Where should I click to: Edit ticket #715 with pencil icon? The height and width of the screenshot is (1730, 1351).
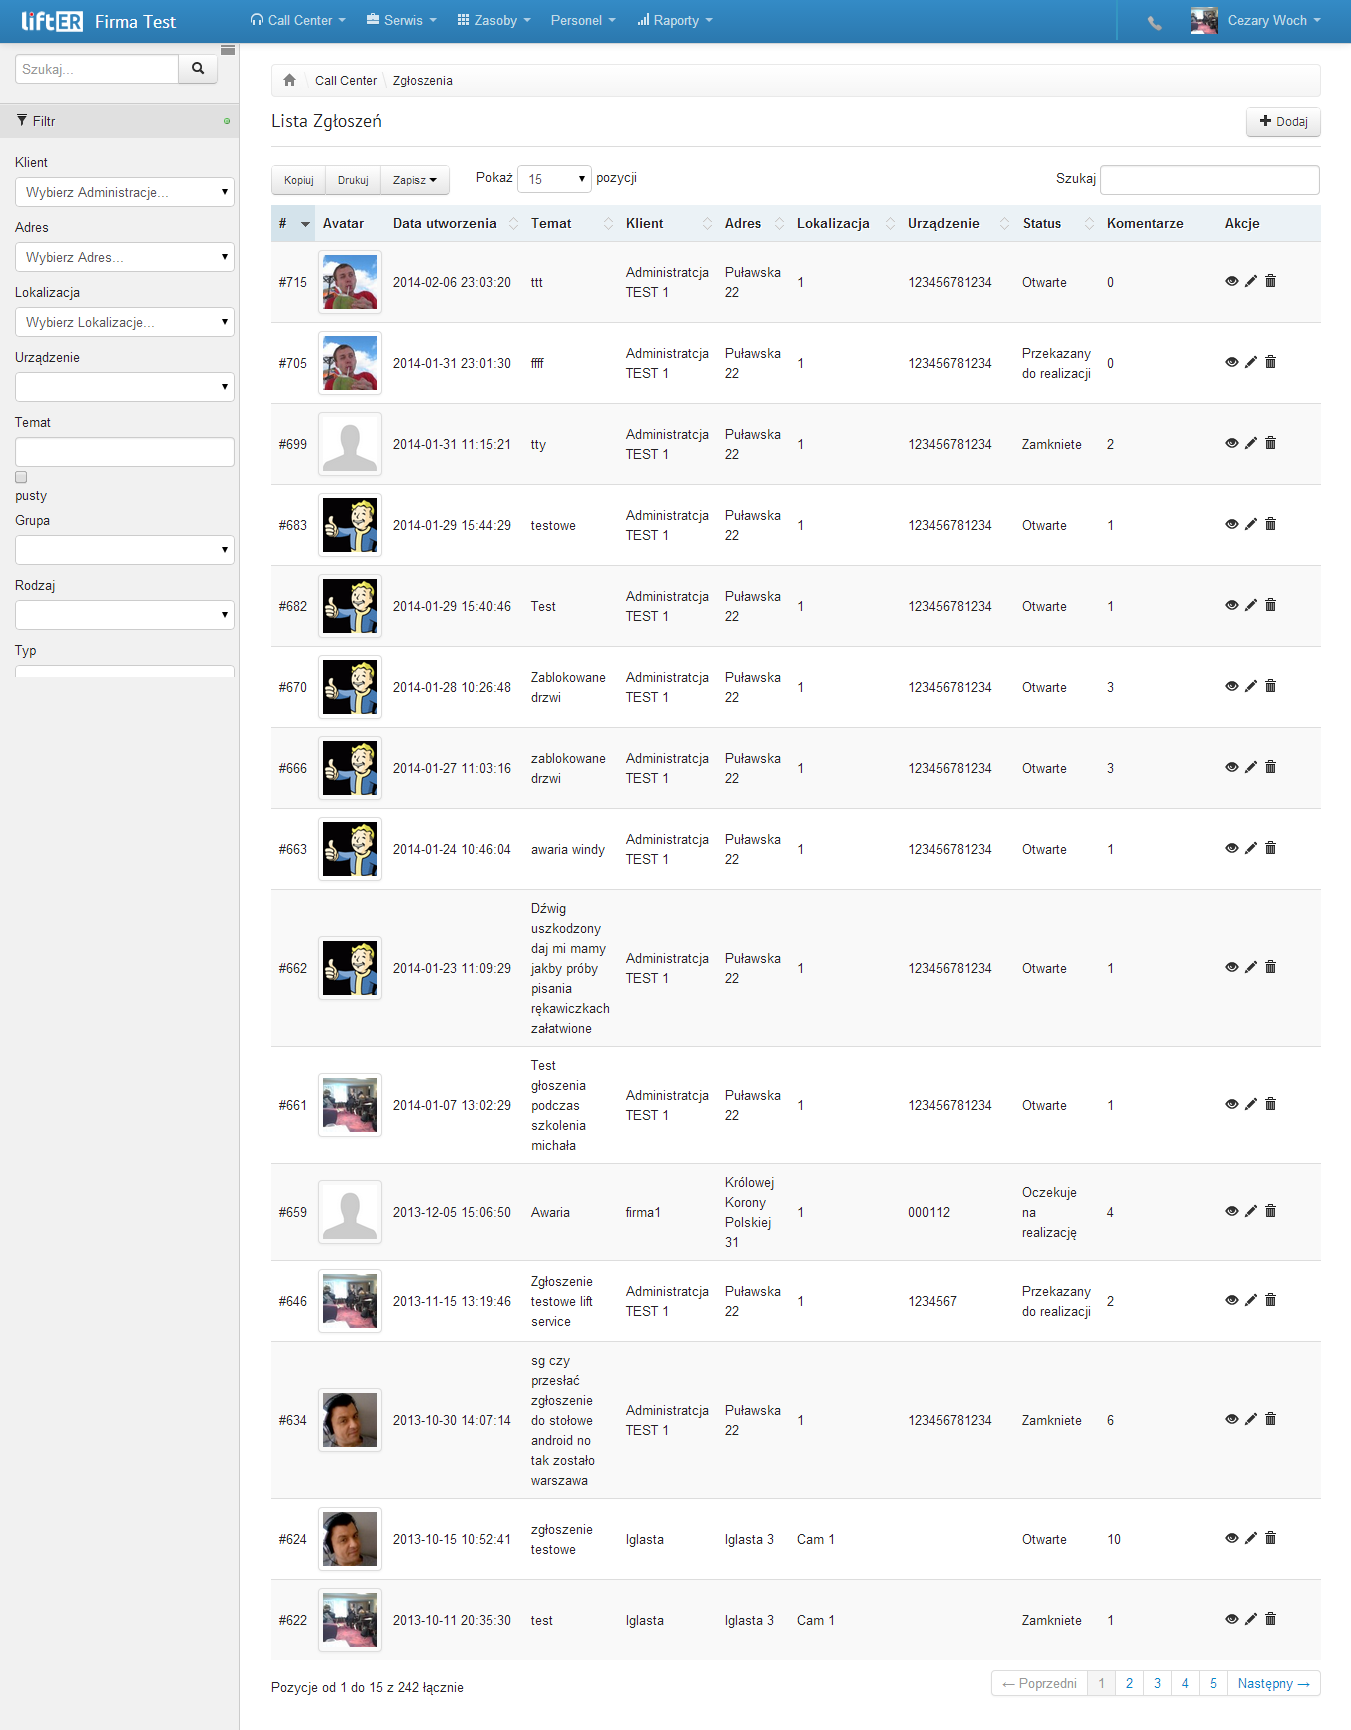[x=1250, y=281]
